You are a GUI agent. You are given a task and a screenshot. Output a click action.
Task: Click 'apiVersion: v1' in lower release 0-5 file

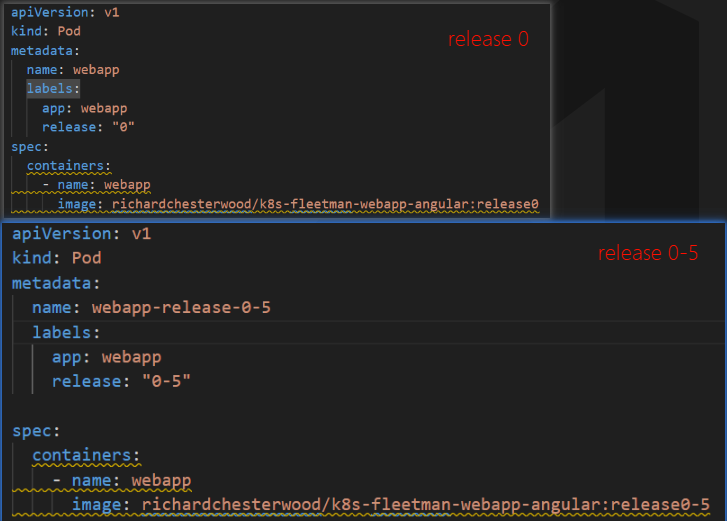[x=82, y=233]
